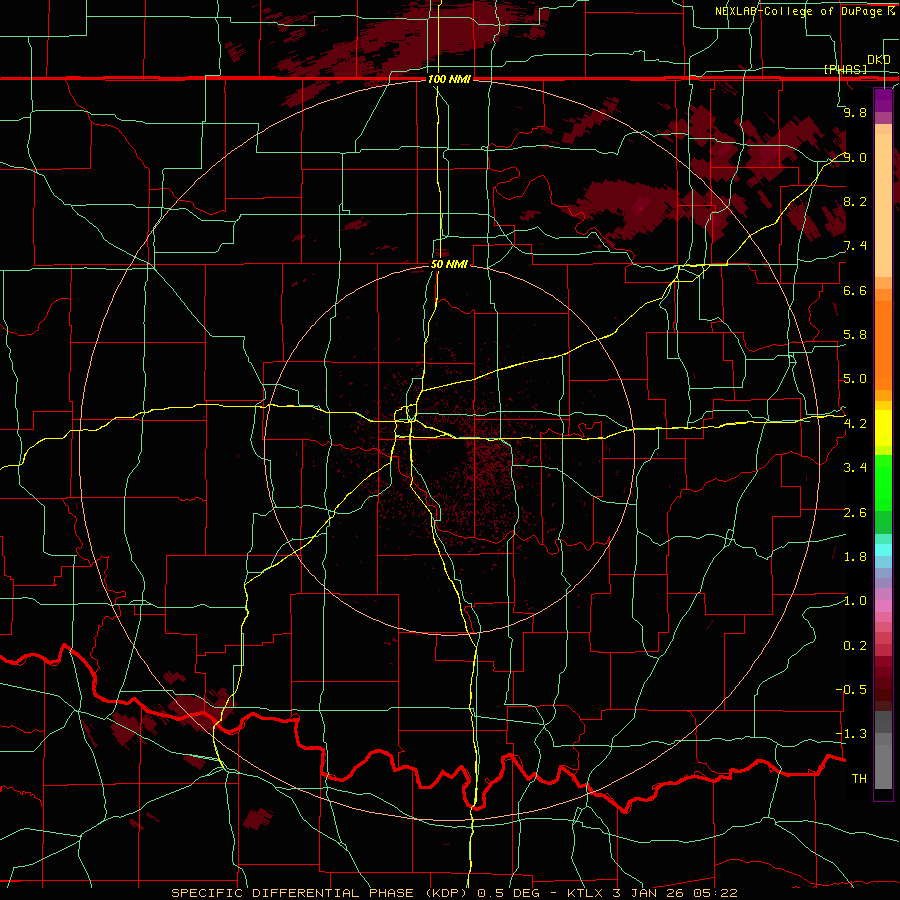Pick the orange swatch beside 5.8
900x900 pixels.
[x=883, y=344]
